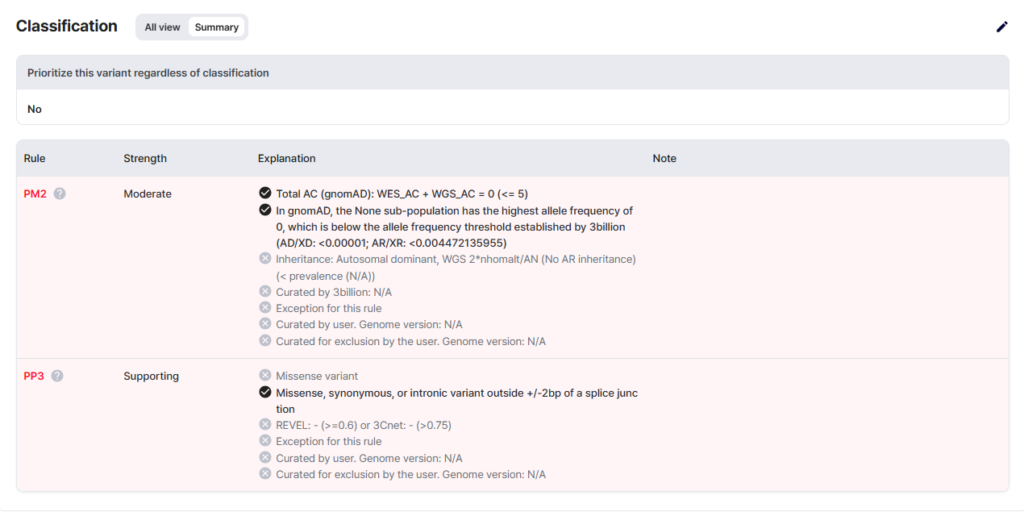Click the Explanation column header
This screenshot has width=1024, height=512.
(286, 158)
